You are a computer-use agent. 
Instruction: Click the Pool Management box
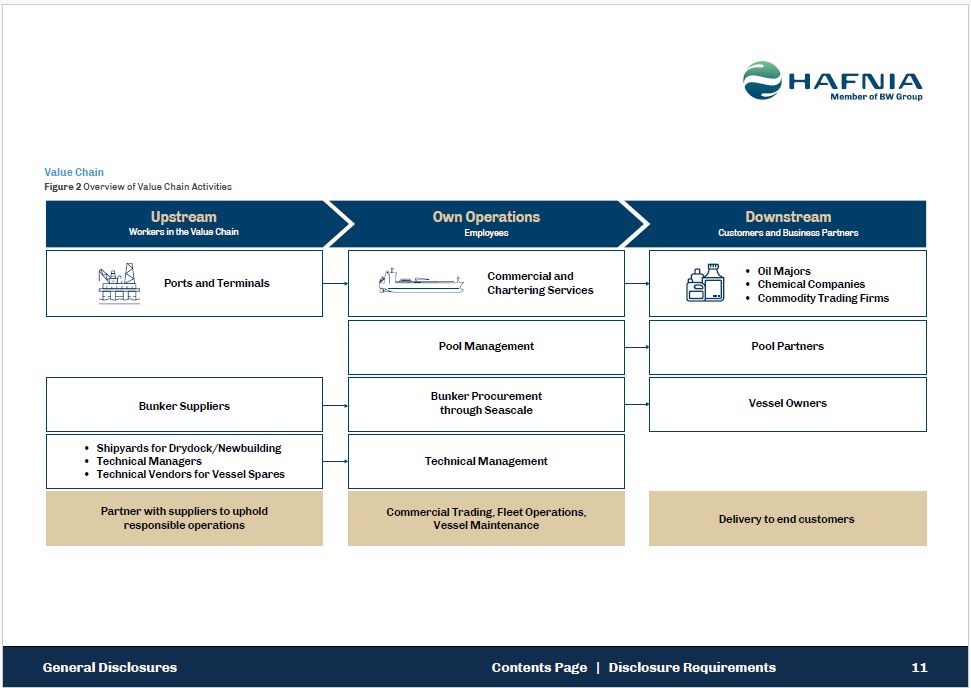(486, 347)
